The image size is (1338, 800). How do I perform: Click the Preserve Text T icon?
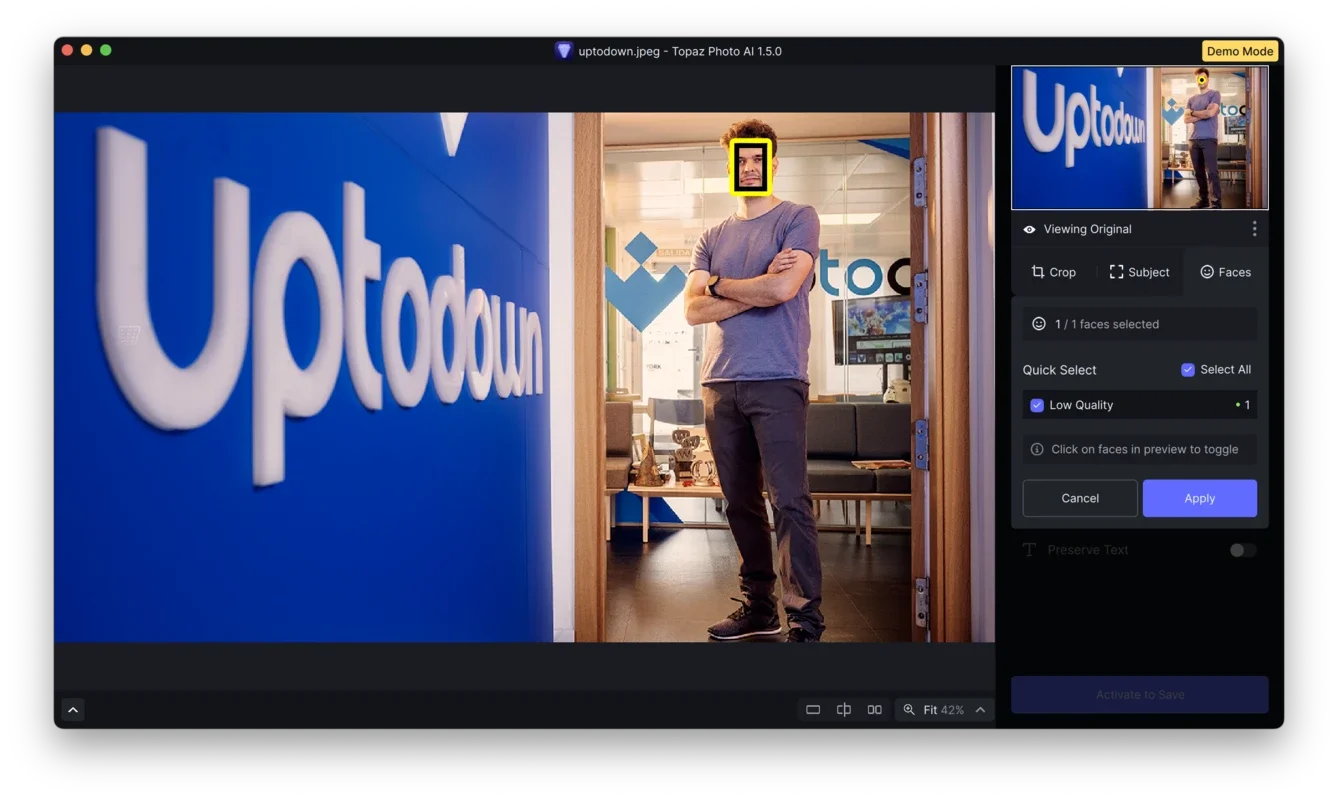(x=1029, y=550)
